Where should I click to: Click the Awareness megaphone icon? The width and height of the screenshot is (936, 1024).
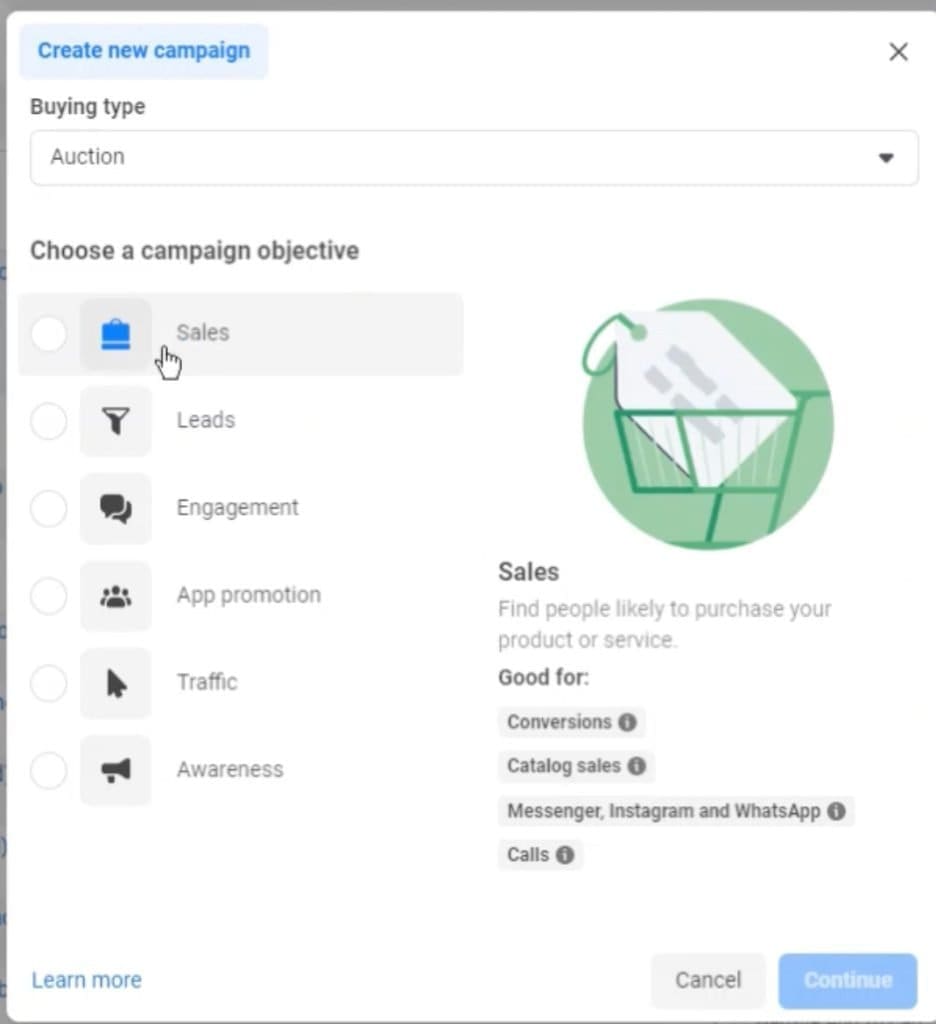pos(116,771)
